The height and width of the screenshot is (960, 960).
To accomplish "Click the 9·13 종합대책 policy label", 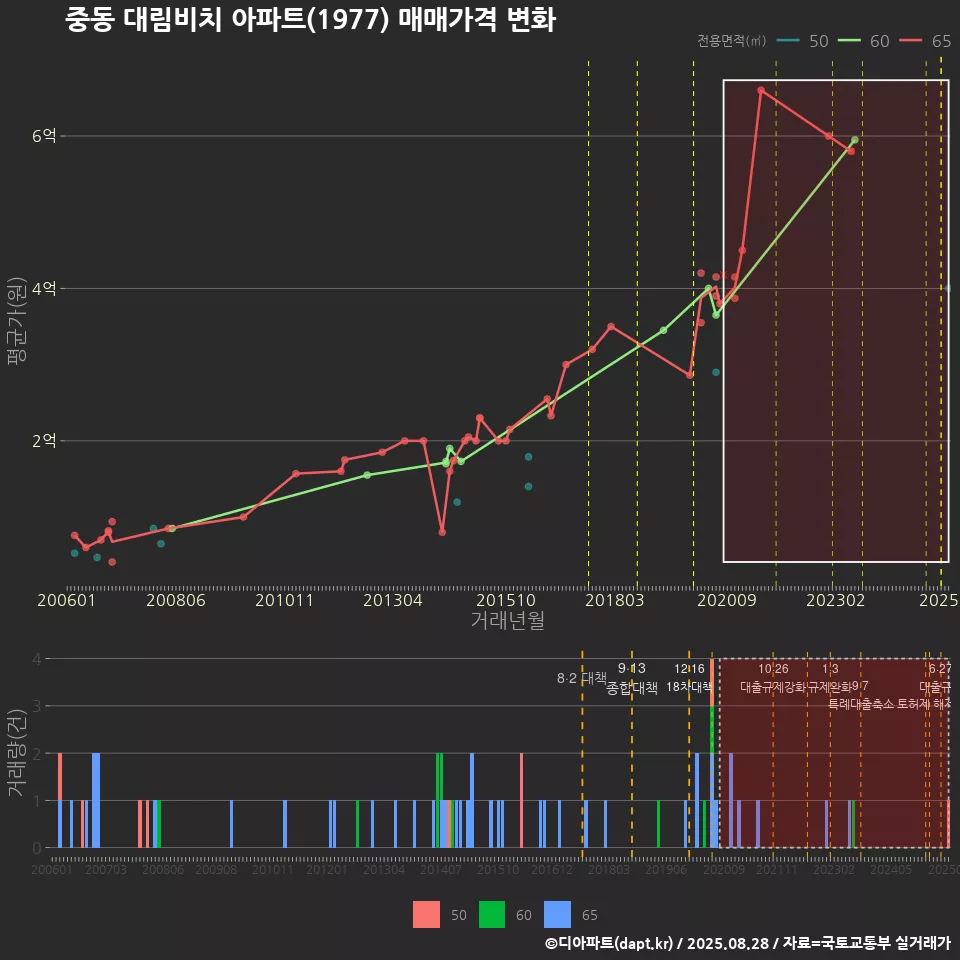I will (x=632, y=679).
